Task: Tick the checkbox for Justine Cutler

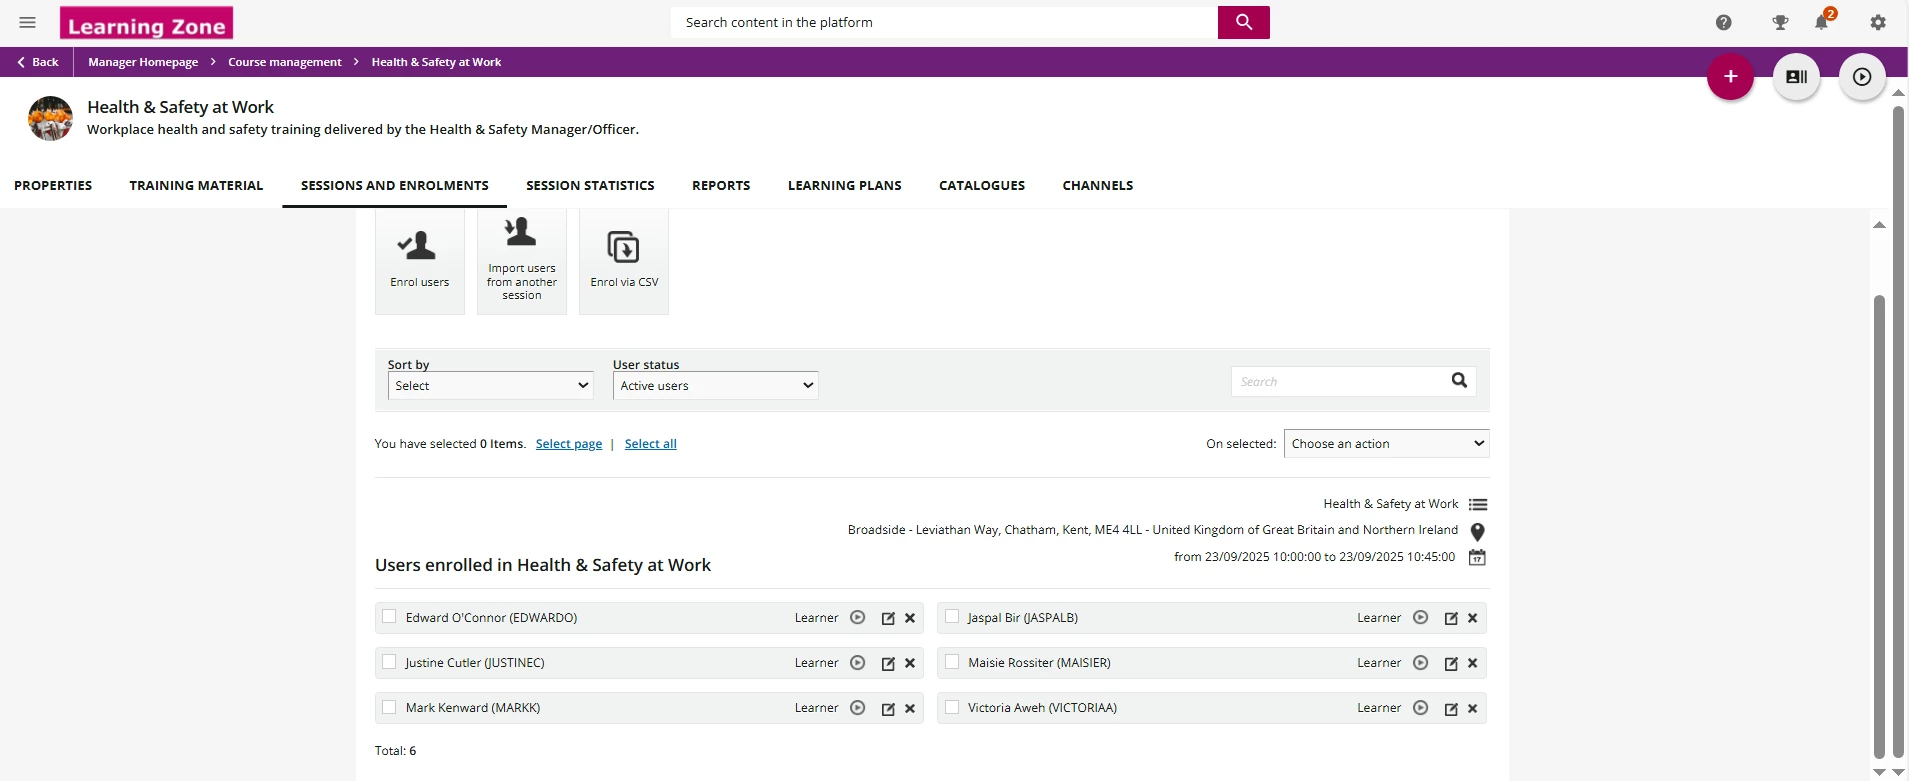Action: [389, 662]
